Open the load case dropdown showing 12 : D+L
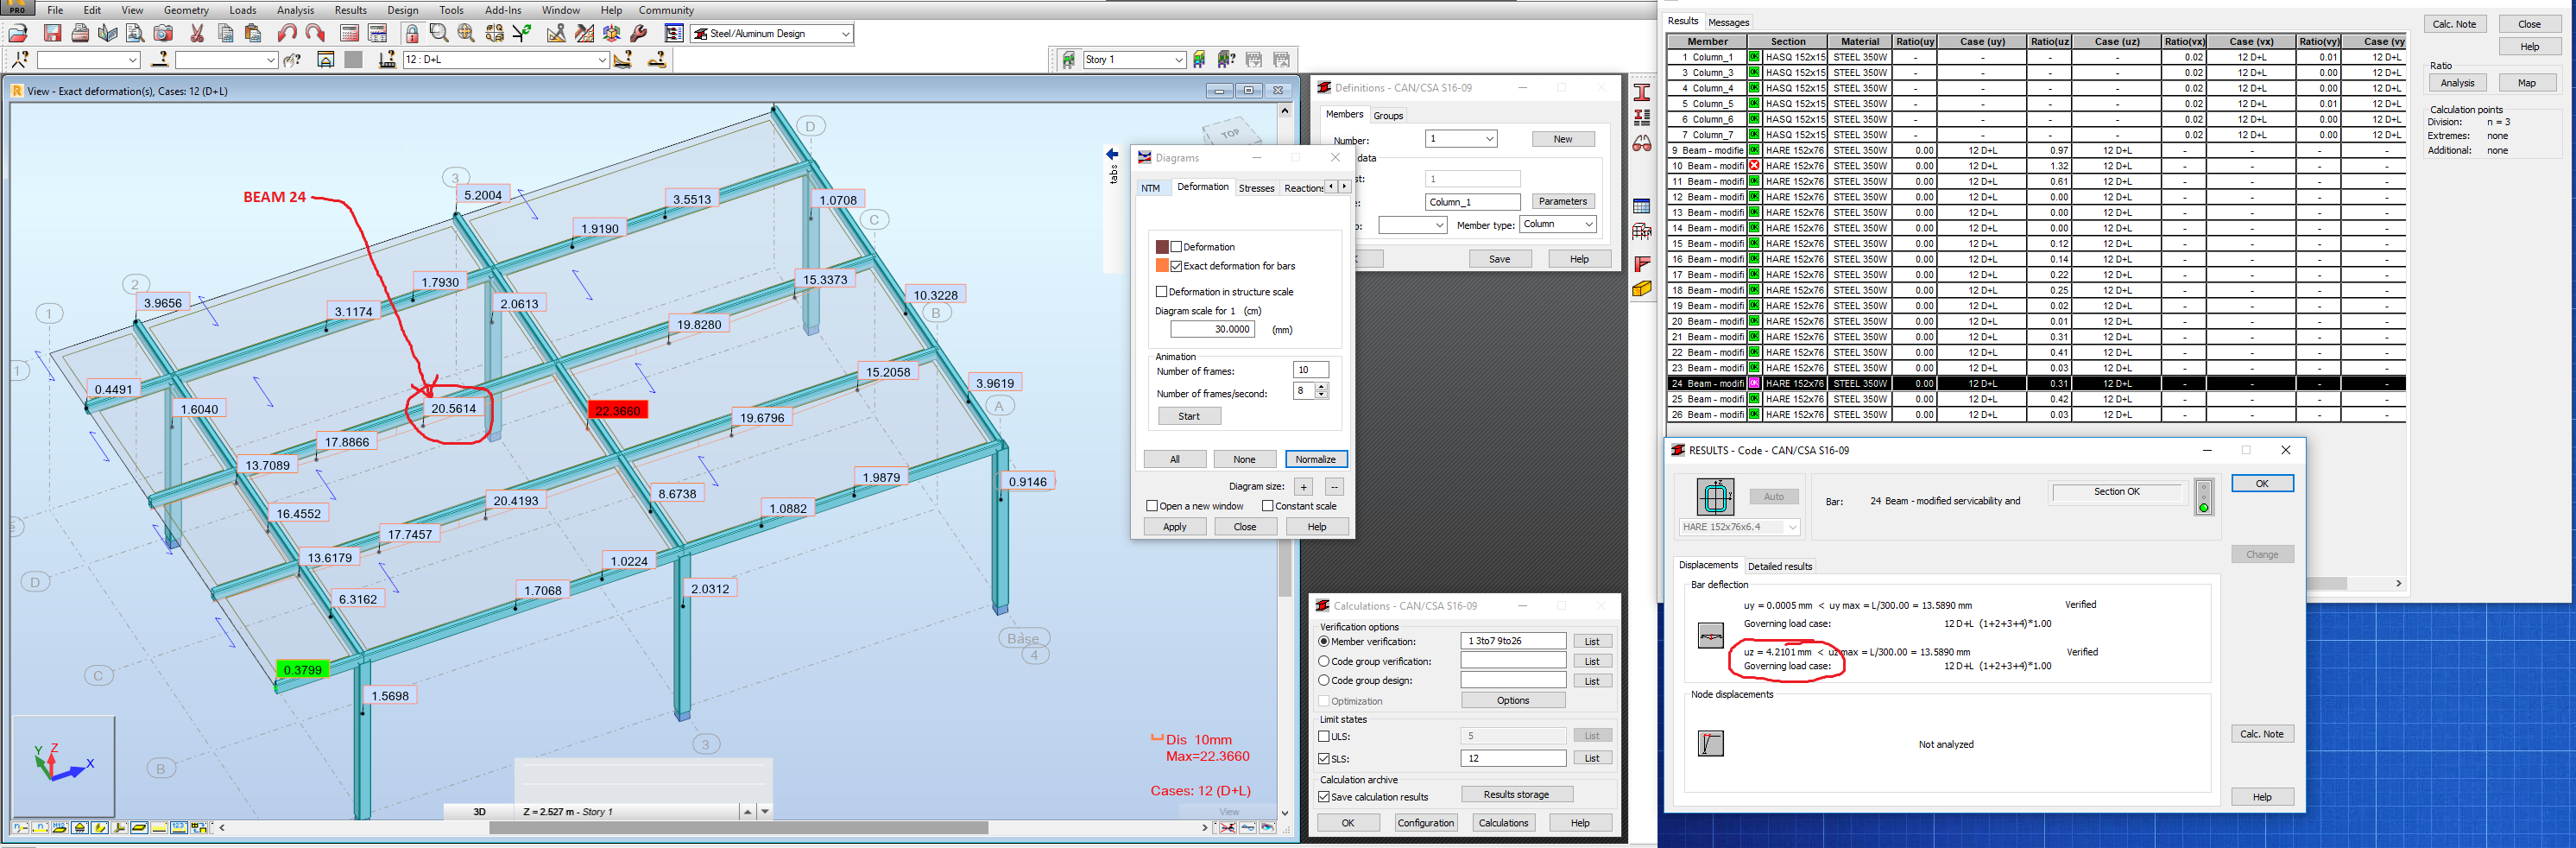2576x848 pixels. pyautogui.click(x=605, y=59)
